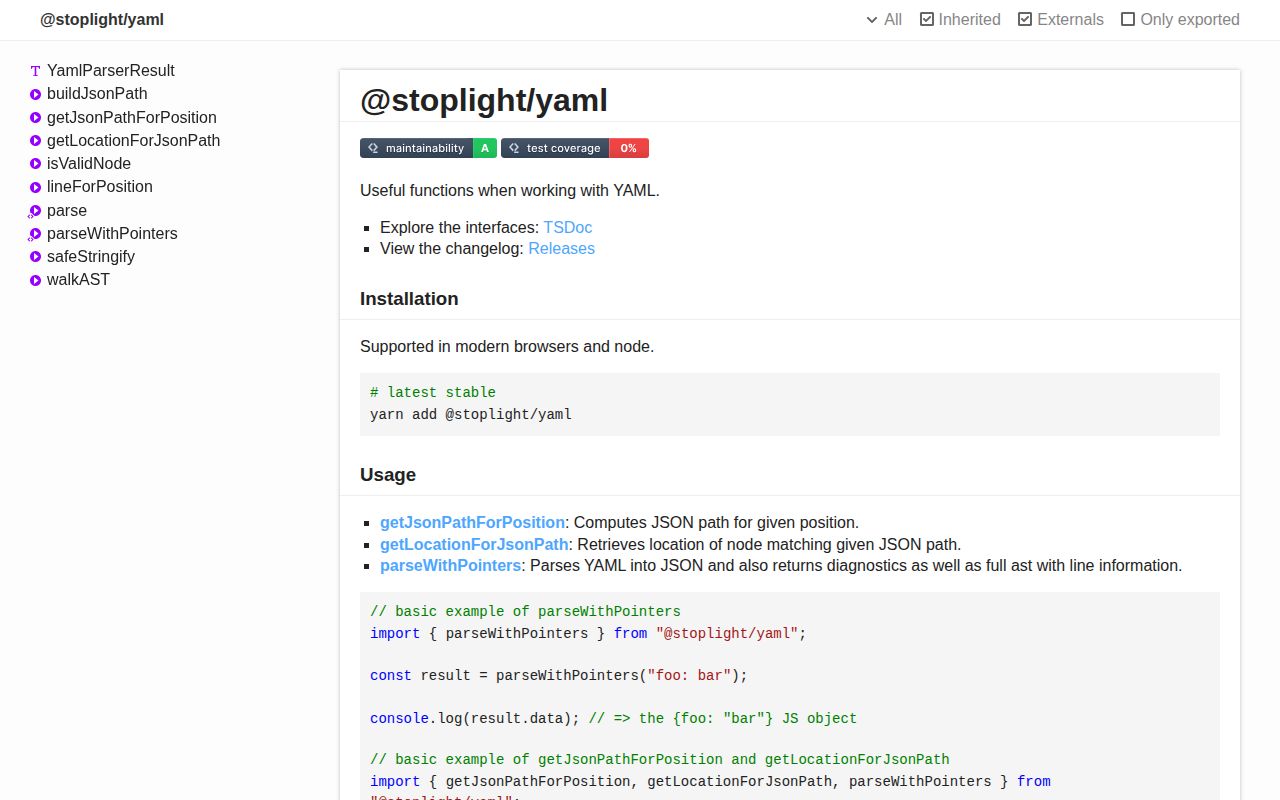Click the '# latest stable' code comment

(433, 393)
